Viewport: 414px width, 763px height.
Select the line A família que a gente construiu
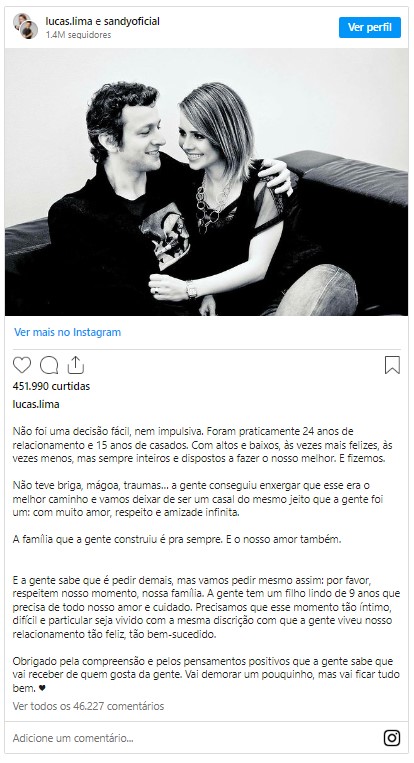pyautogui.click(x=177, y=539)
